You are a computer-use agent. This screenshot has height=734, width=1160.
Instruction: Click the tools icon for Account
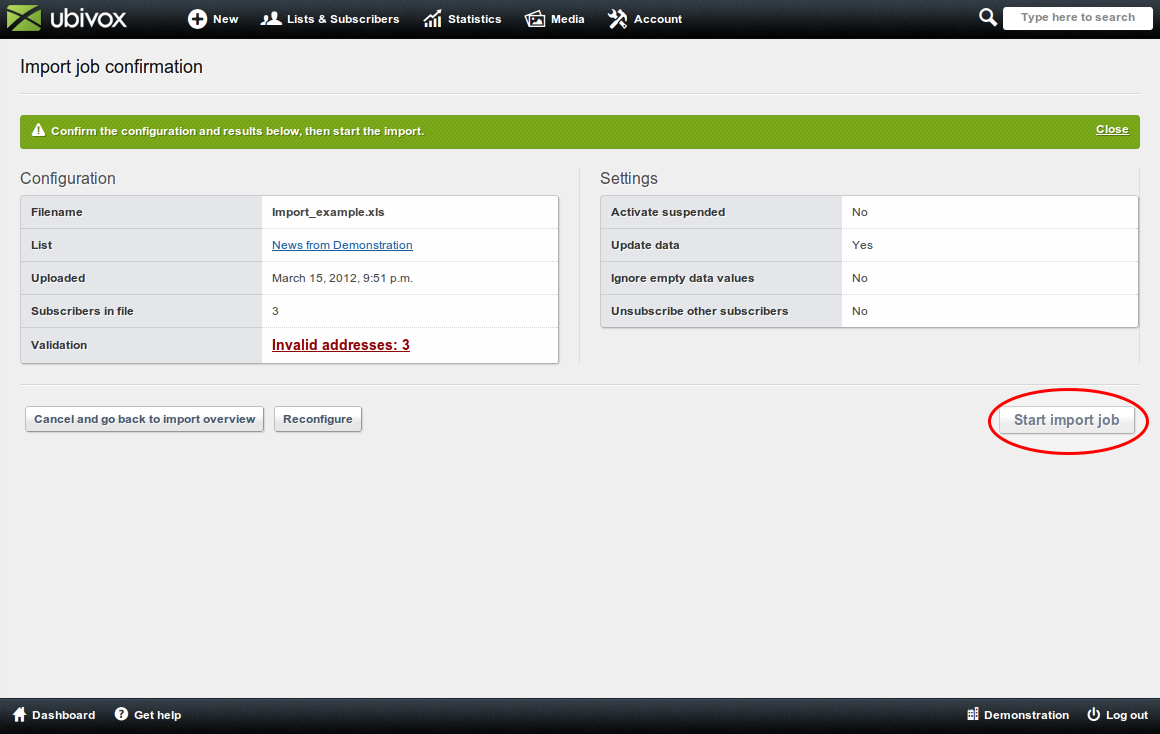coord(618,19)
